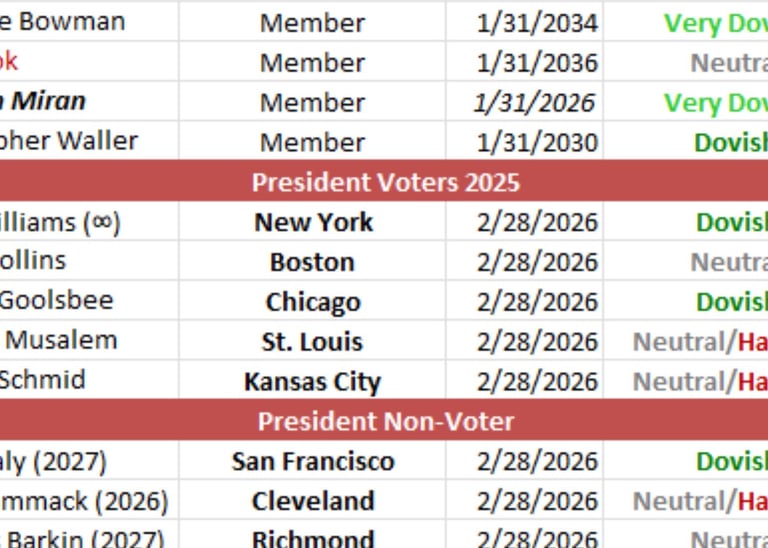Click the Chicago cell

[x=313, y=302]
